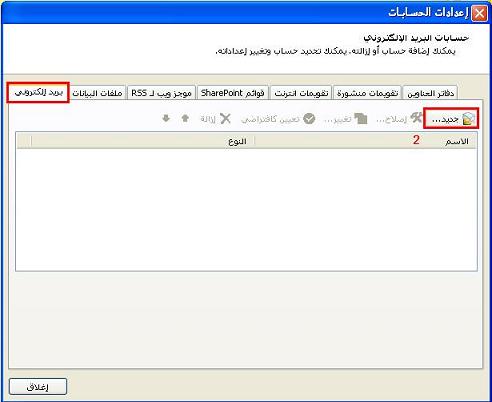Click the move account down arrow
Image resolution: width=492 pixels, height=402 pixels.
click(x=166, y=118)
